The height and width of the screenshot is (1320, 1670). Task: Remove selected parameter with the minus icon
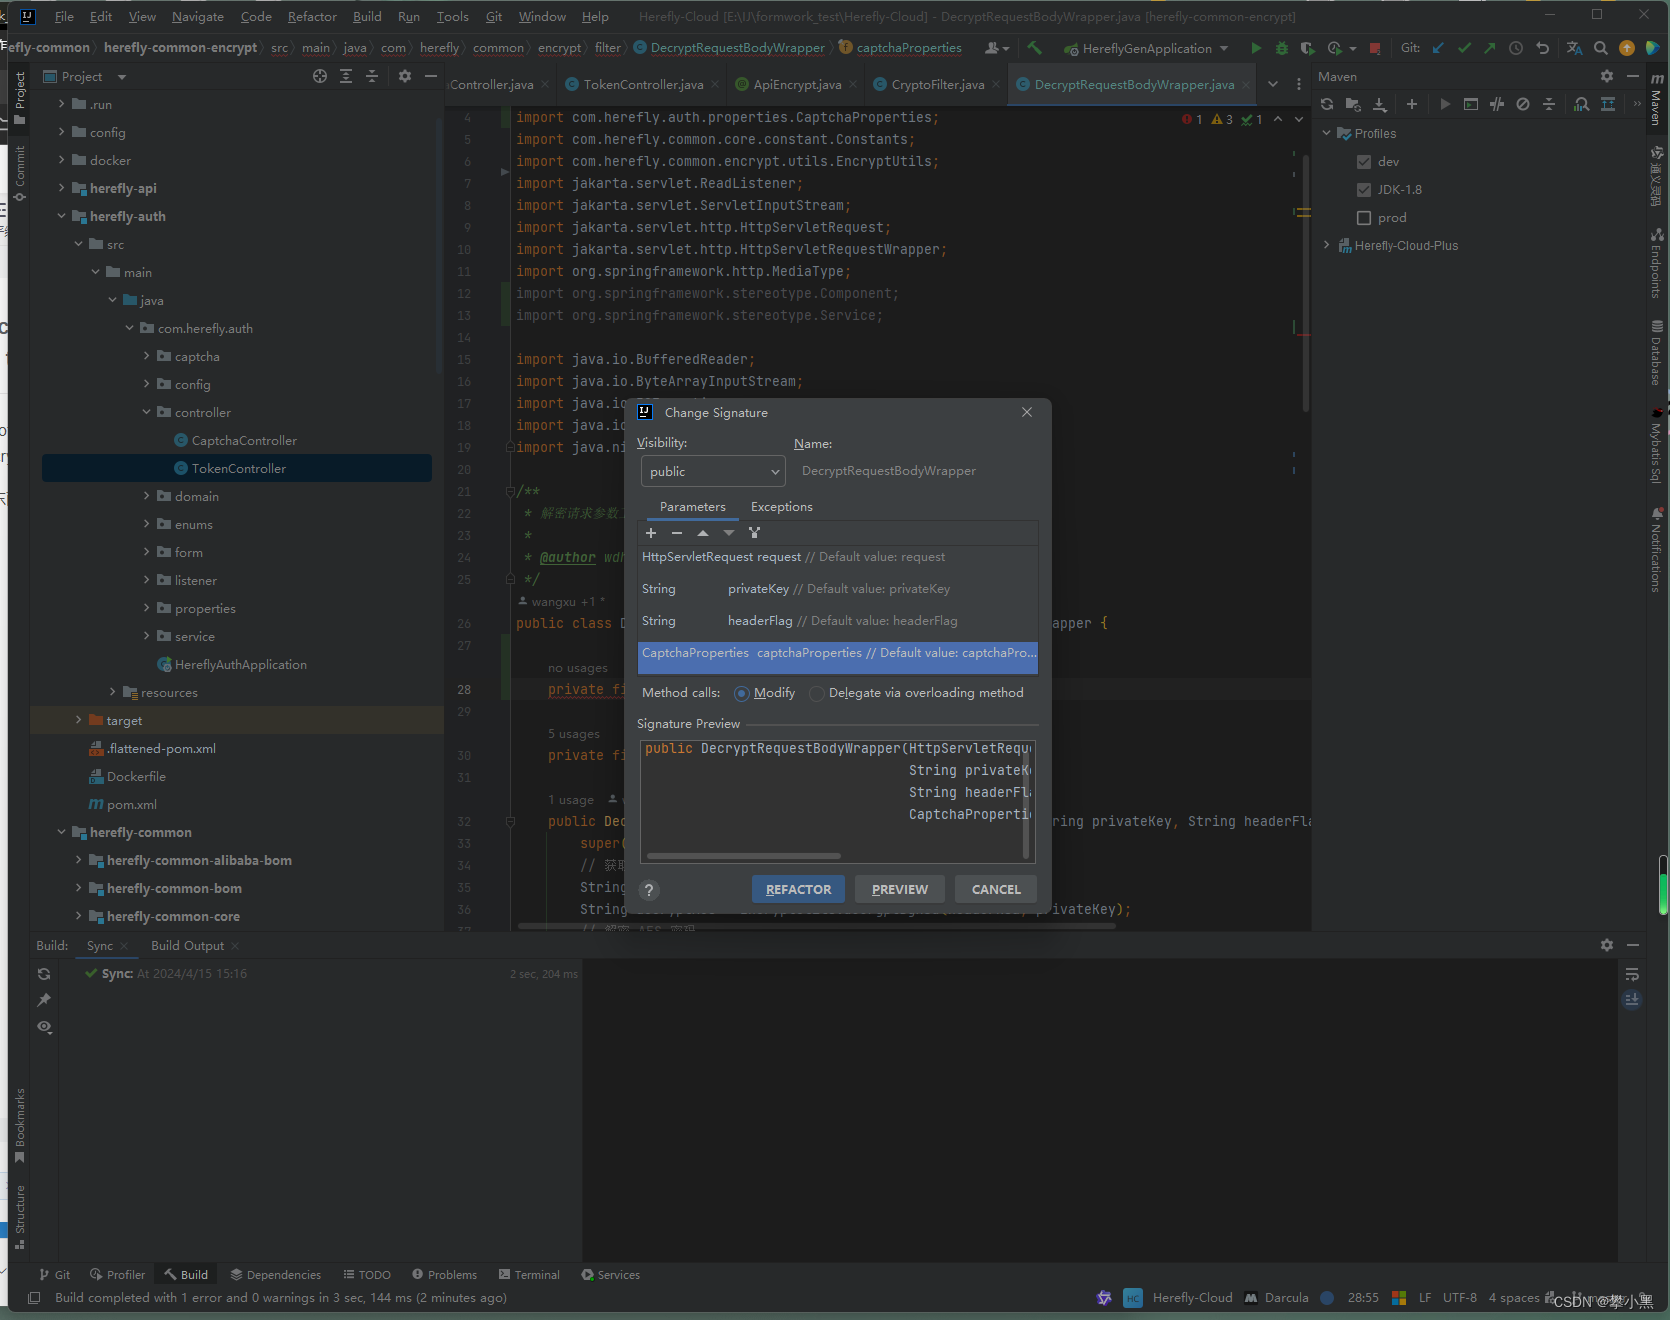[677, 533]
